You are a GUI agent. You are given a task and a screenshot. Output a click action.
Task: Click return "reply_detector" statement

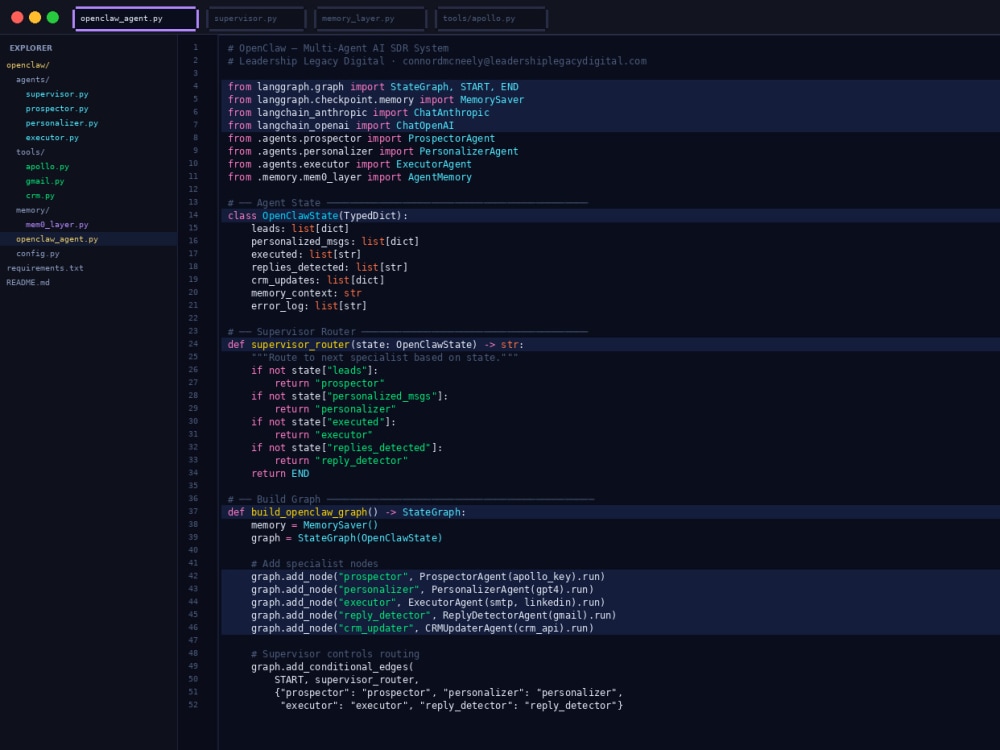(x=341, y=460)
